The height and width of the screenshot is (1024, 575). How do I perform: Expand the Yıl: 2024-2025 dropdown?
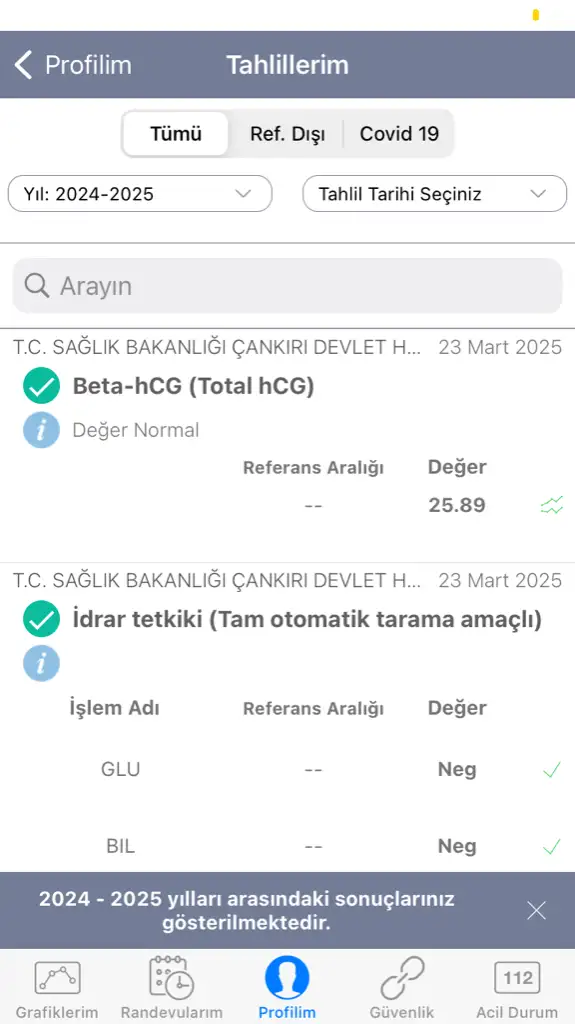(x=140, y=194)
